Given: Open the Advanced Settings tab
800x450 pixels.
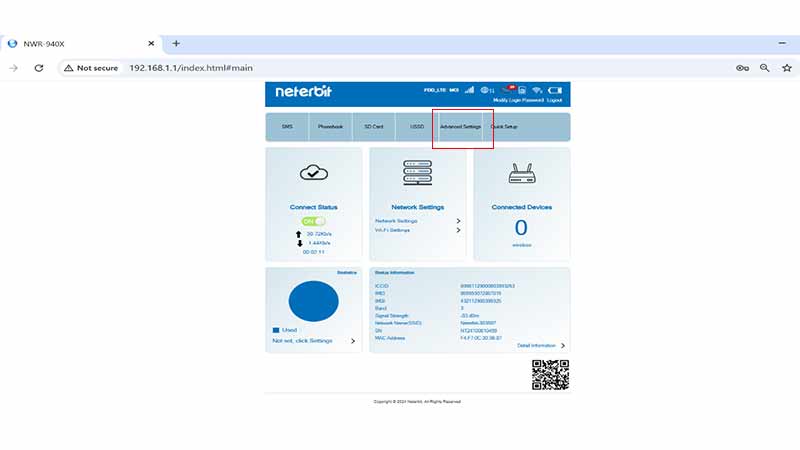Looking at the screenshot, I should coord(460,127).
